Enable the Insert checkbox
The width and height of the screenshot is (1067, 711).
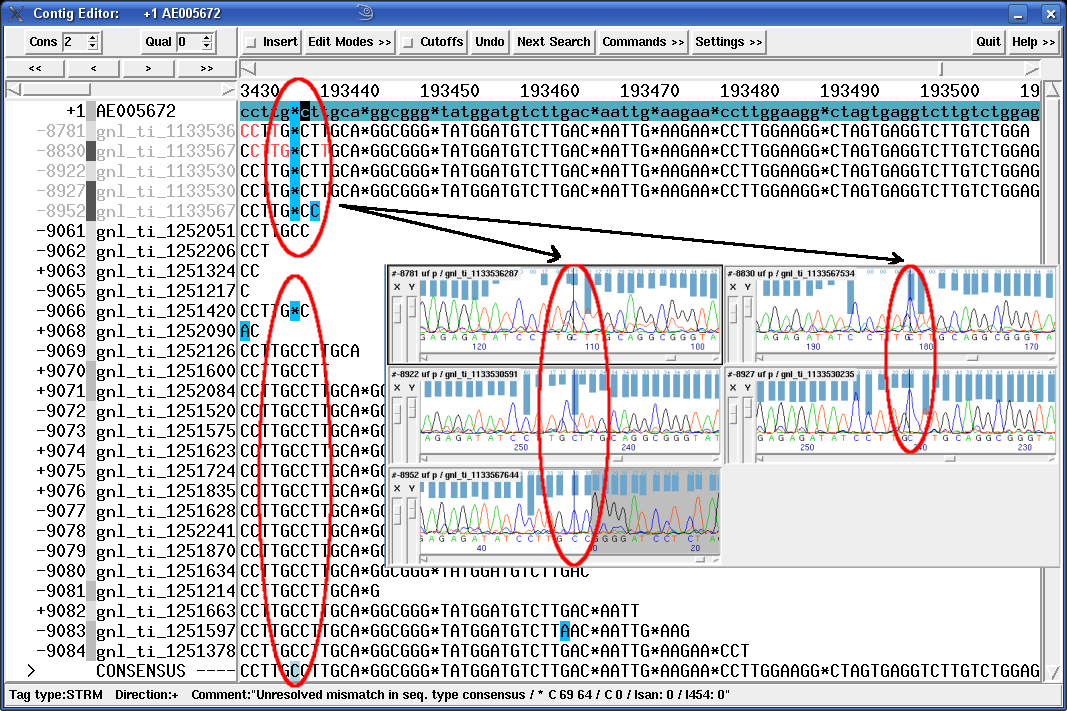tap(251, 42)
